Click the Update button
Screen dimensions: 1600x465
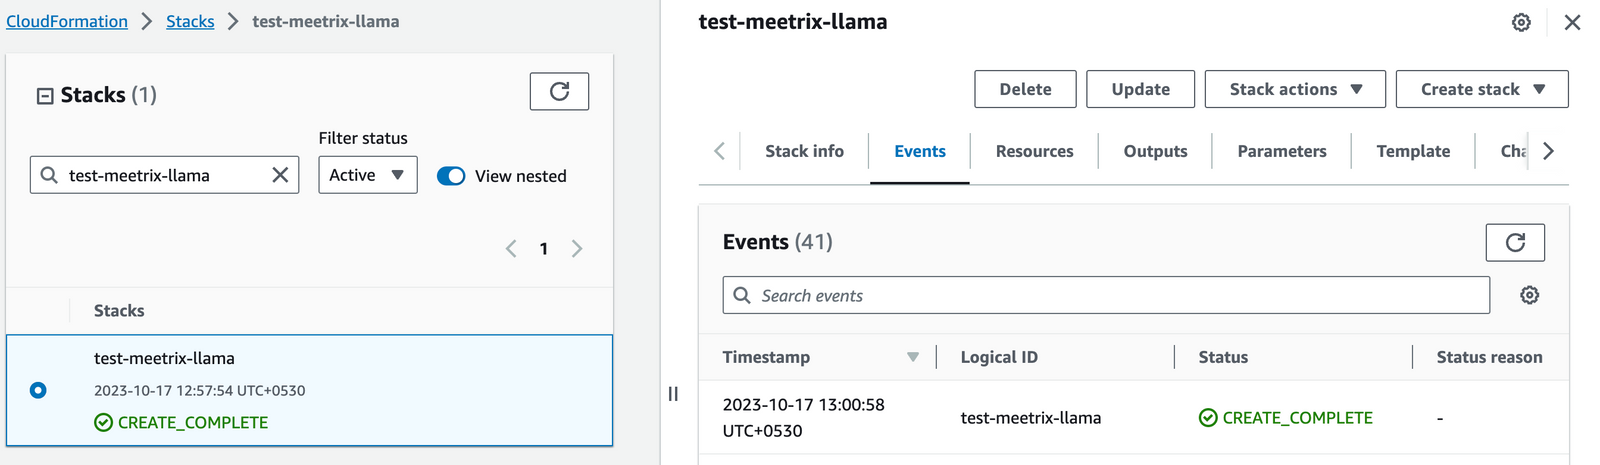pyautogui.click(x=1141, y=89)
